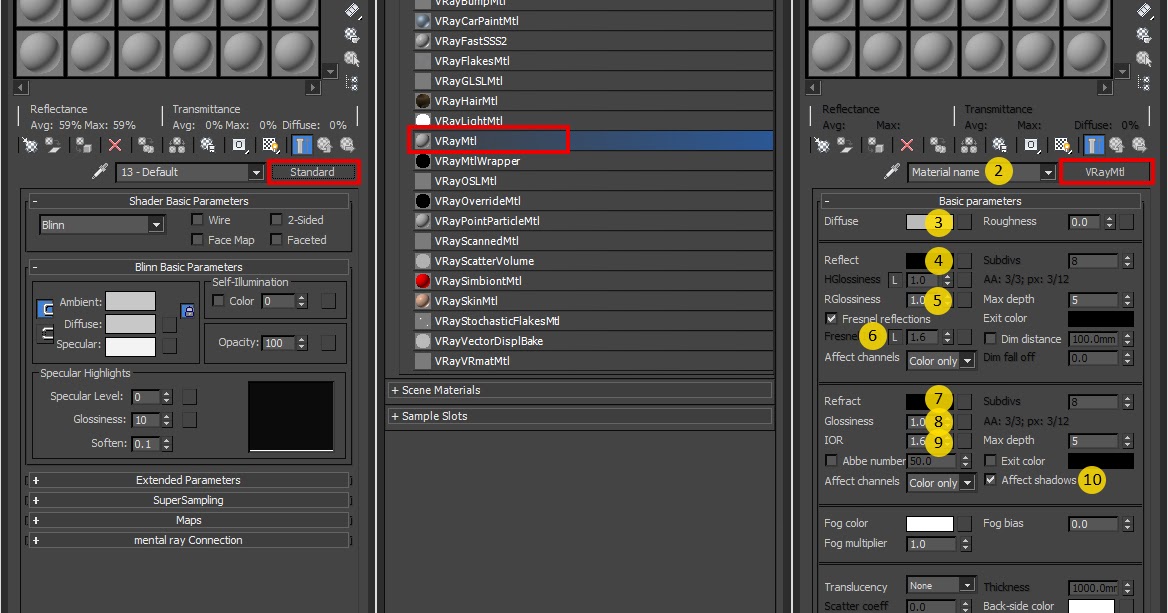Assign material to selection in left editor
Image resolution: width=1168 pixels, height=613 pixels.
[x=82, y=147]
